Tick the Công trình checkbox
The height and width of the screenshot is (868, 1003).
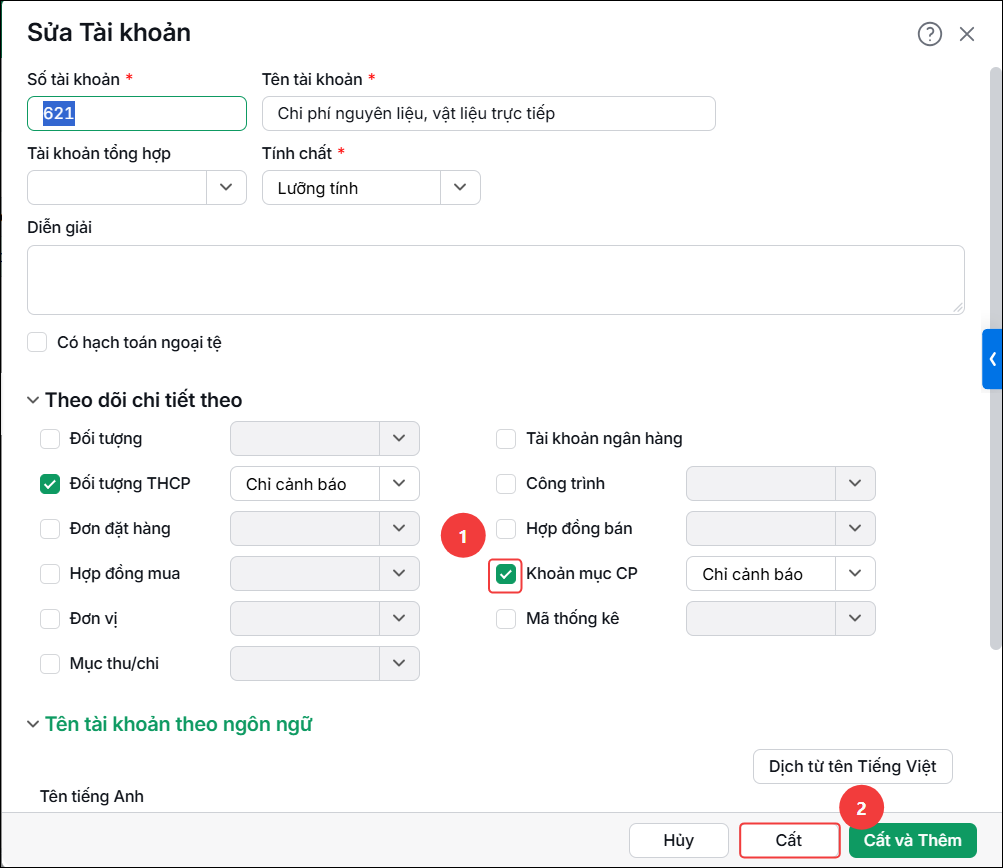[x=506, y=484]
